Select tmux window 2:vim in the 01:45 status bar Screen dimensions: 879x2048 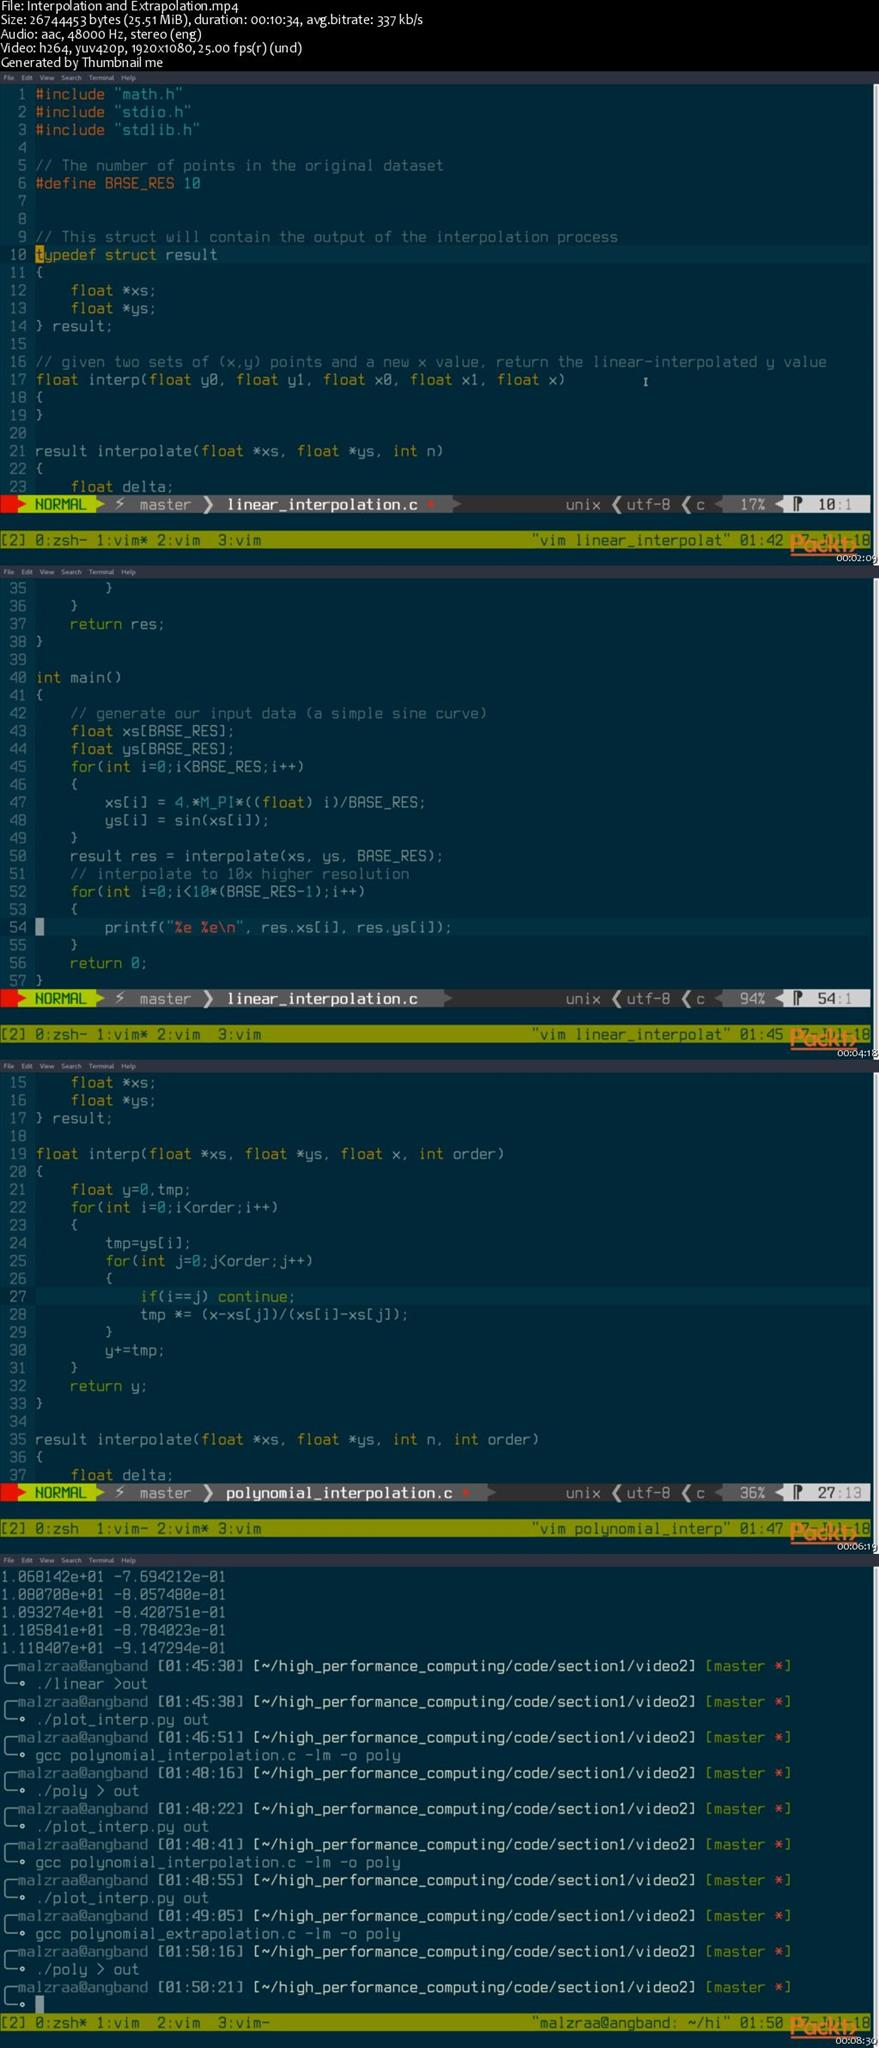(x=178, y=1034)
